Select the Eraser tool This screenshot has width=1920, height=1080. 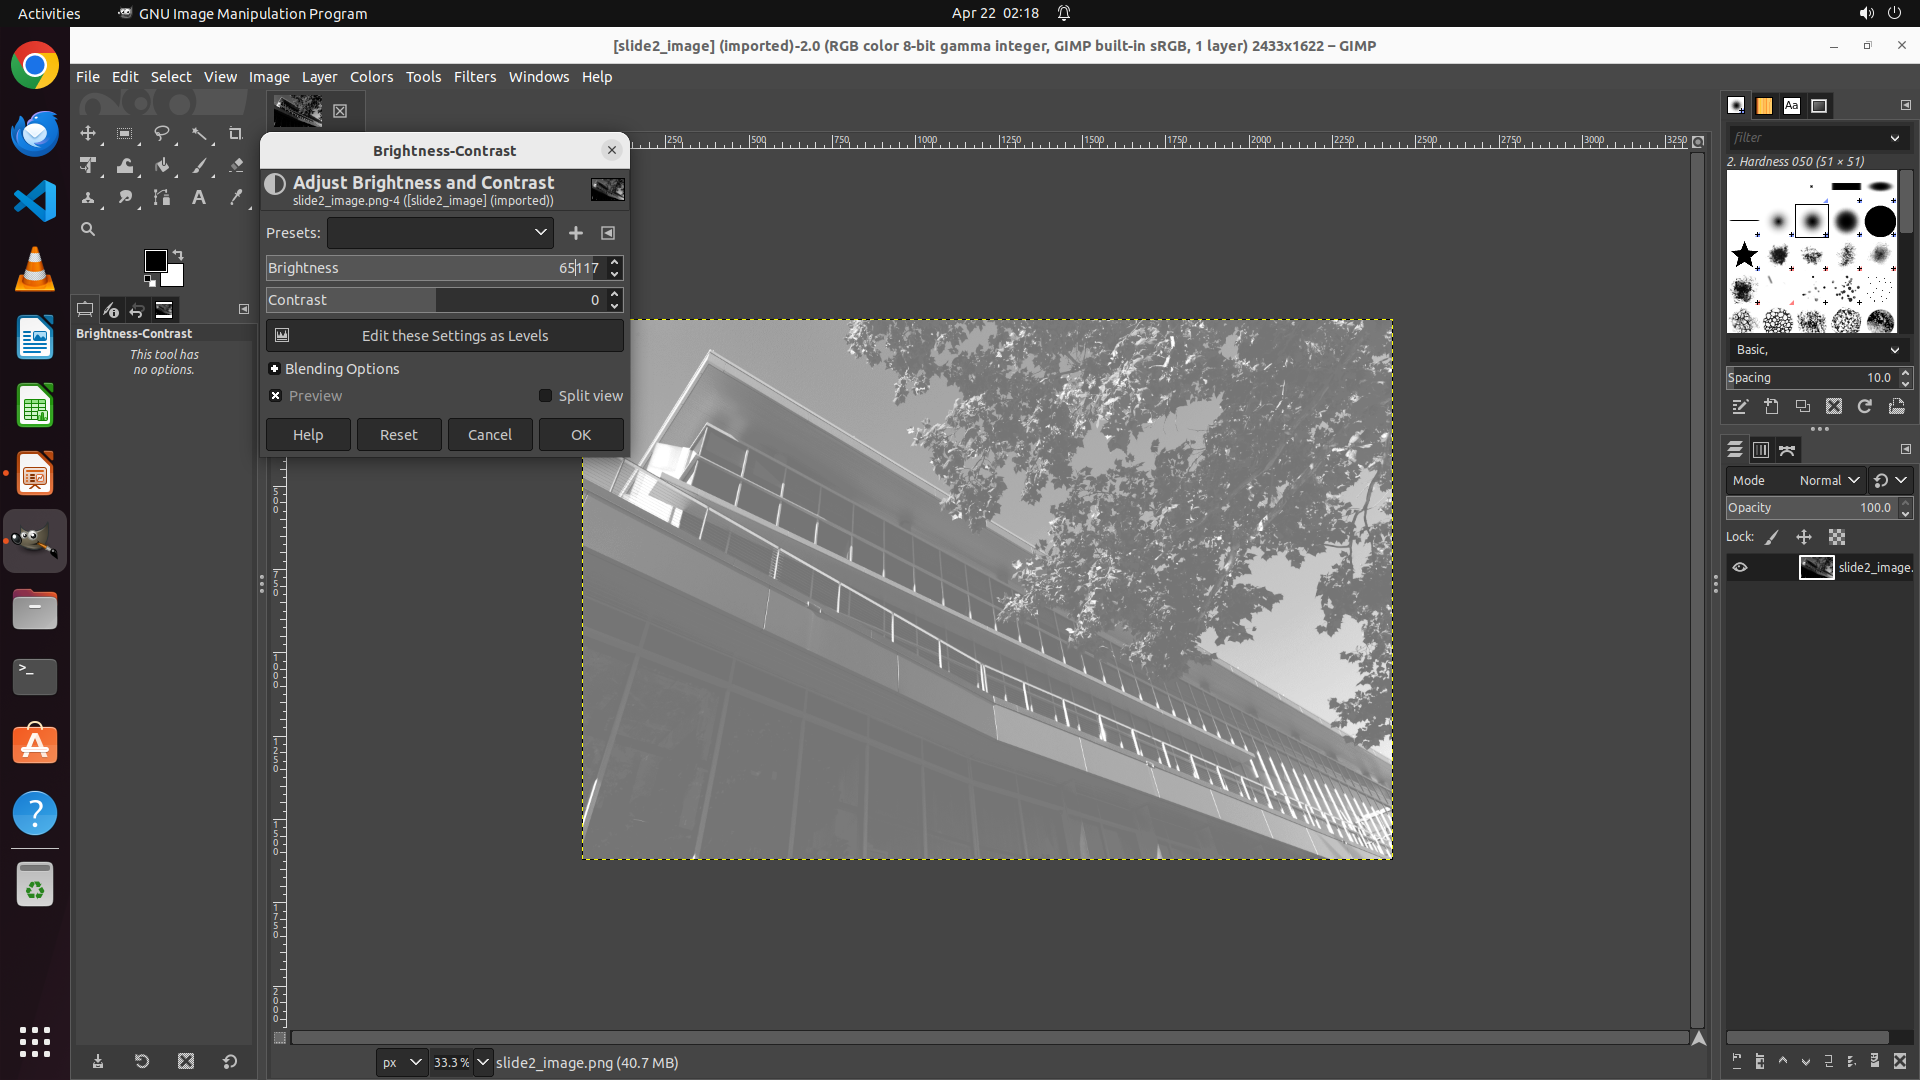tap(236, 166)
